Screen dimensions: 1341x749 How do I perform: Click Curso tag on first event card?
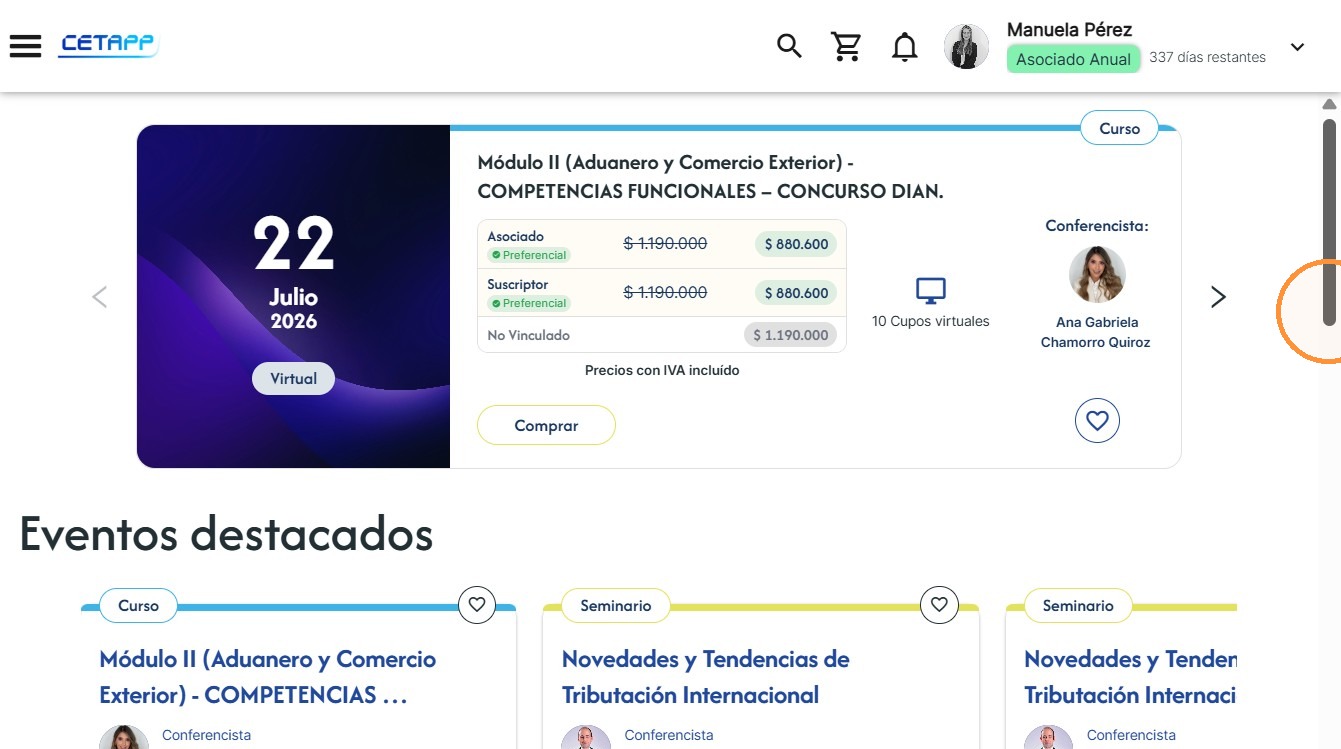(138, 605)
